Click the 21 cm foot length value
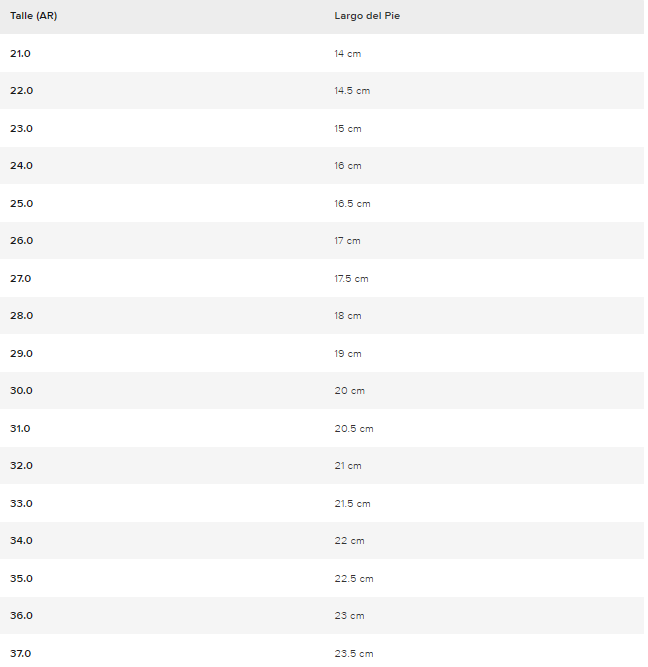Image resolution: width=648 pixels, height=667 pixels. pos(348,466)
